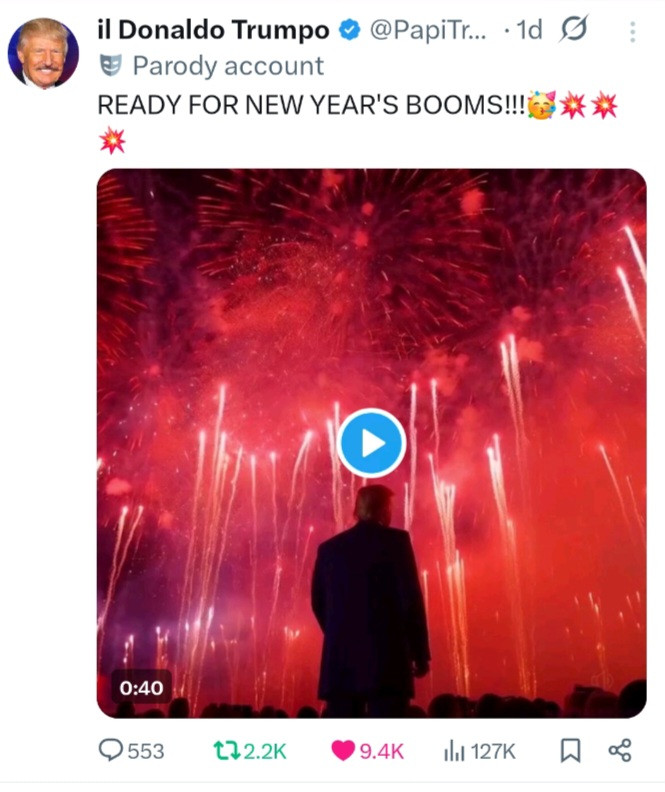
Task: Open the share icon menu
Action: click(x=620, y=751)
